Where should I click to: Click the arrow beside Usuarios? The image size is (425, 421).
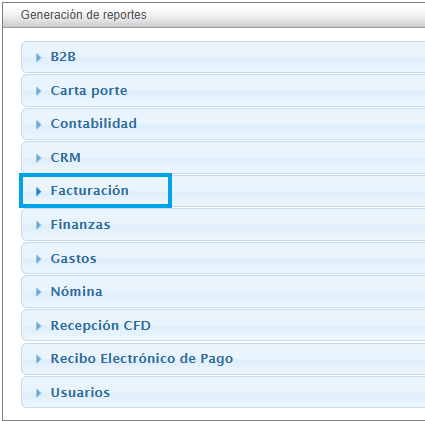click(39, 393)
